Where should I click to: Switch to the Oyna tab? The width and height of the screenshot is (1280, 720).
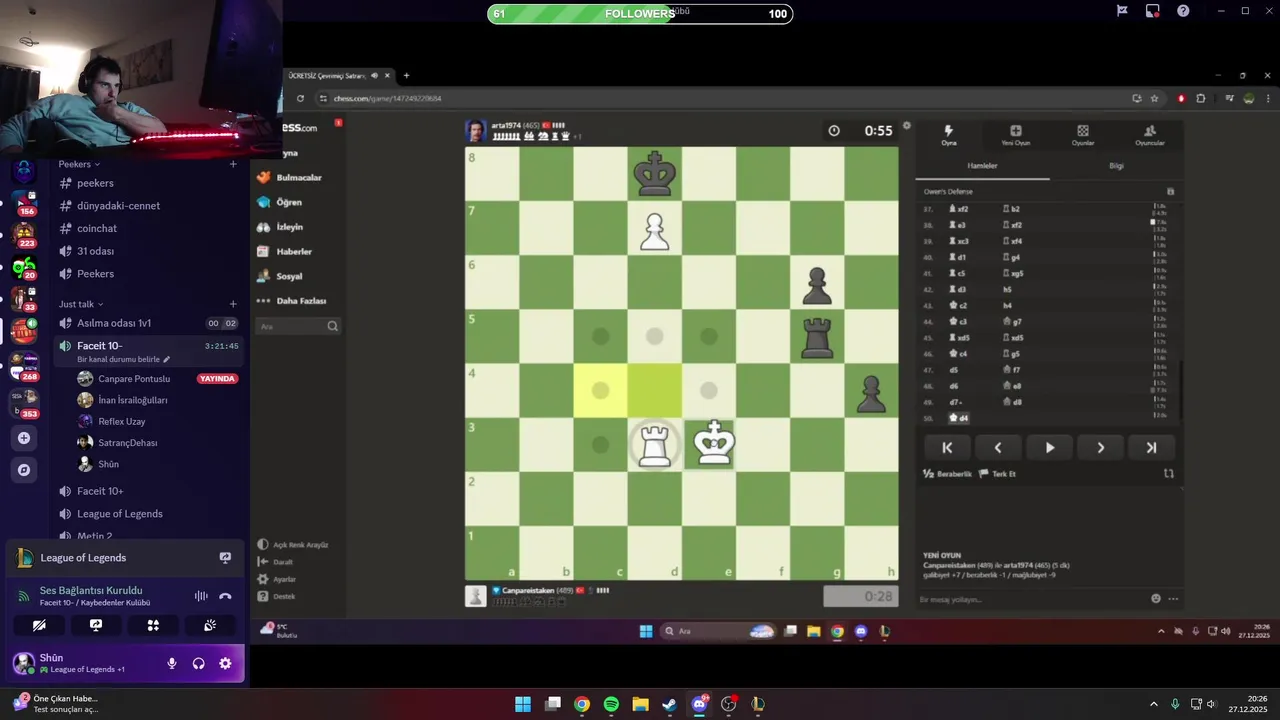[x=949, y=135]
